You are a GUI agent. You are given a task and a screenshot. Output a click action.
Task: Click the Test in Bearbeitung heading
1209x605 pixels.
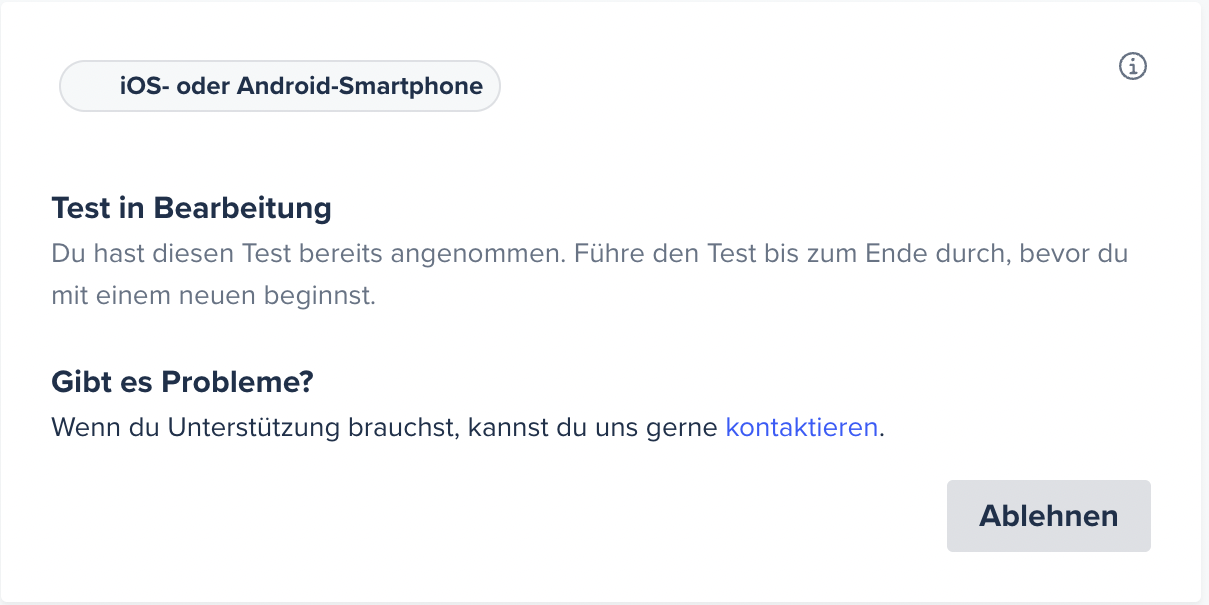[x=191, y=209]
